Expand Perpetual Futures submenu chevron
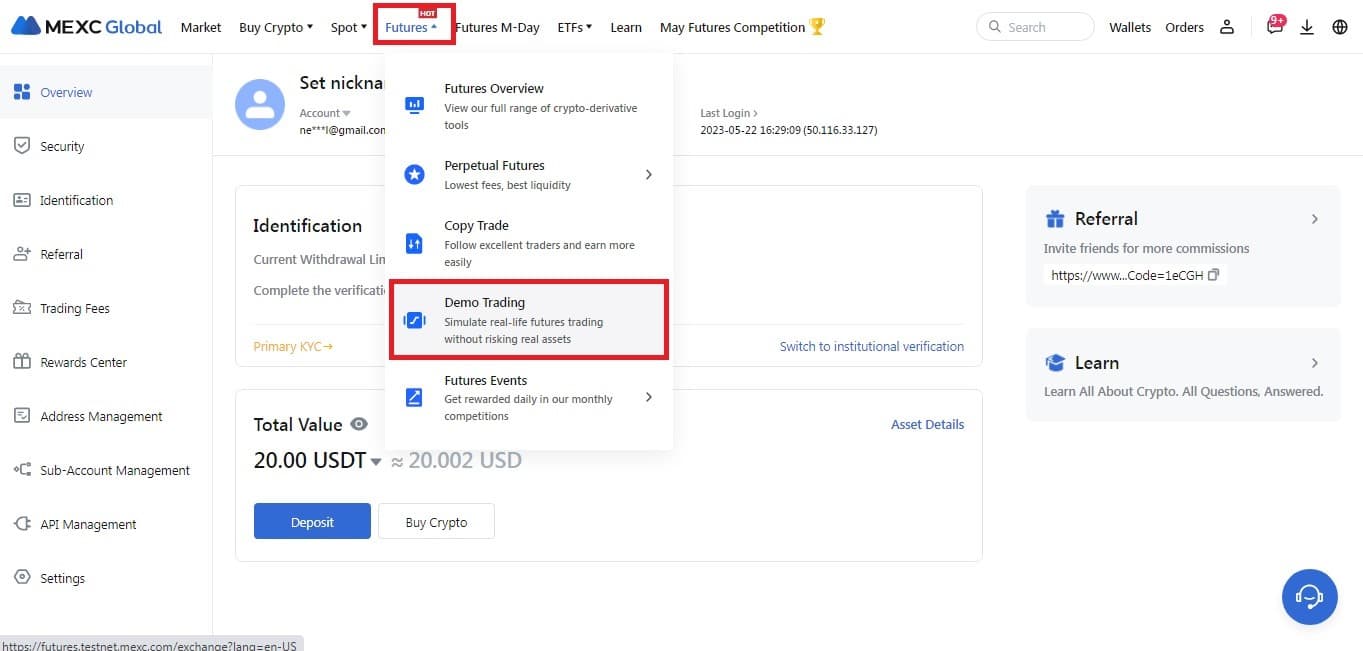Image resolution: width=1363 pixels, height=651 pixels. (x=648, y=175)
